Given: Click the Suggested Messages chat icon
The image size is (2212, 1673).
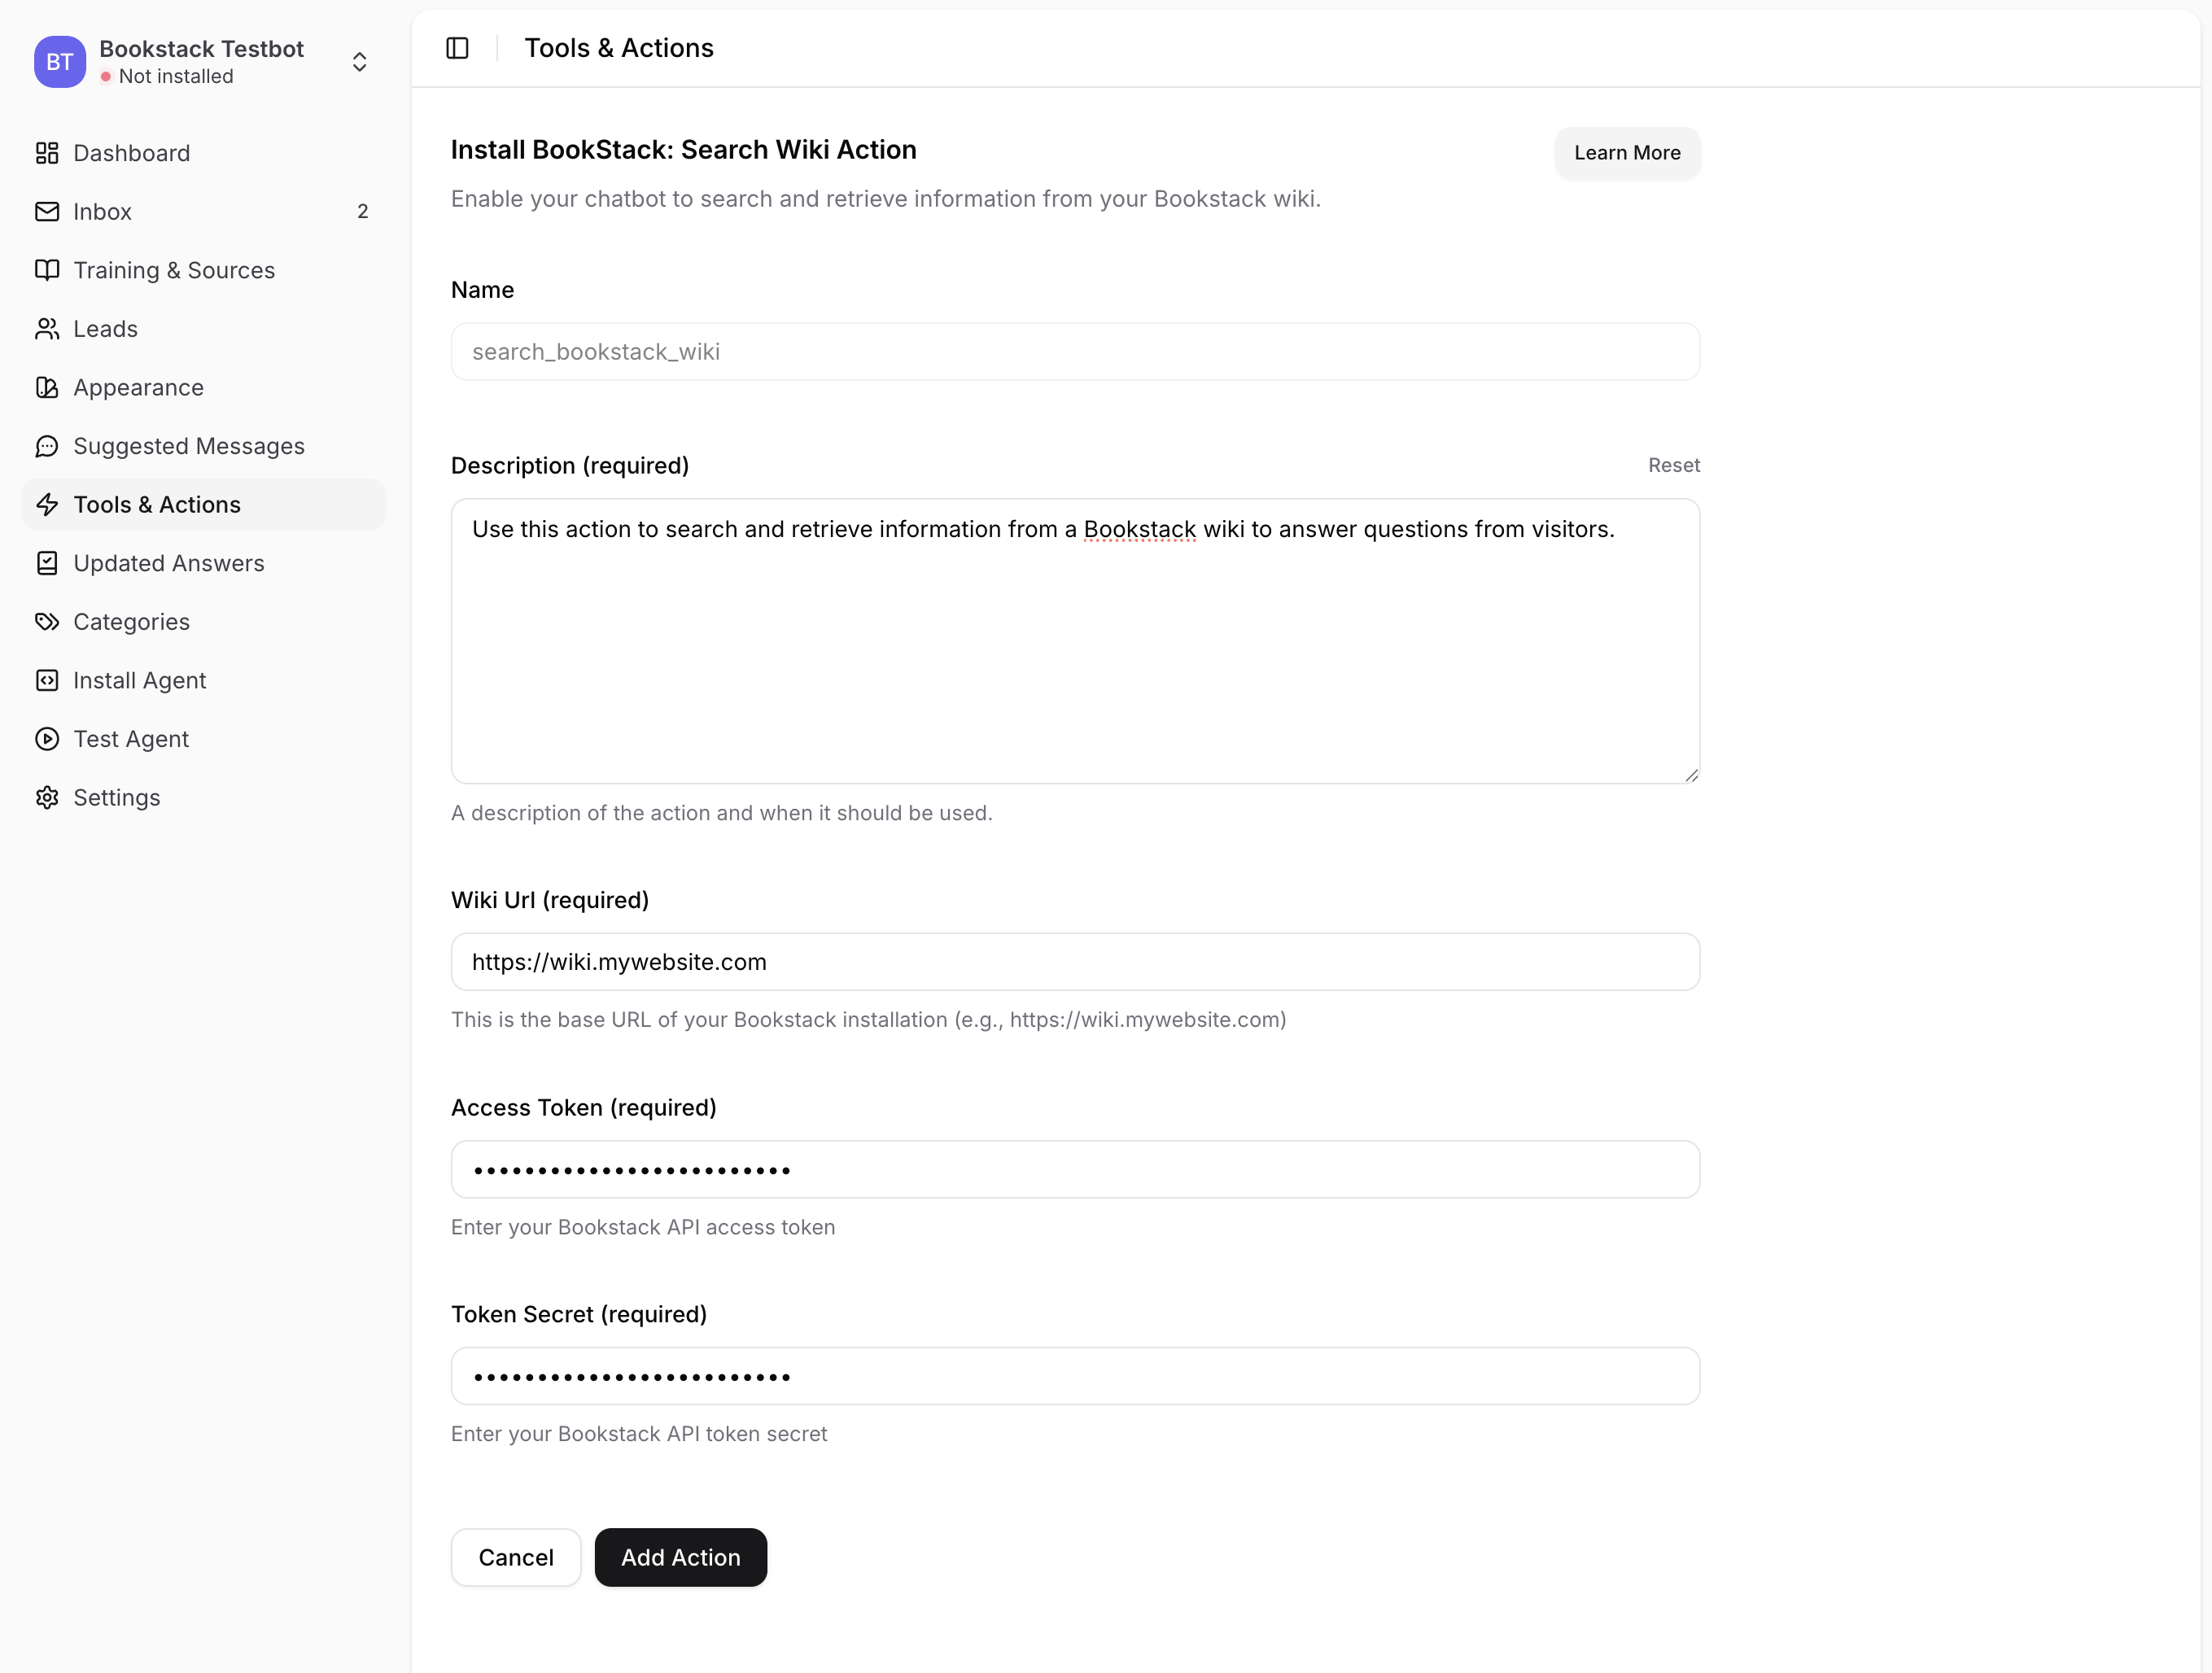Looking at the screenshot, I should pyautogui.click(x=47, y=446).
